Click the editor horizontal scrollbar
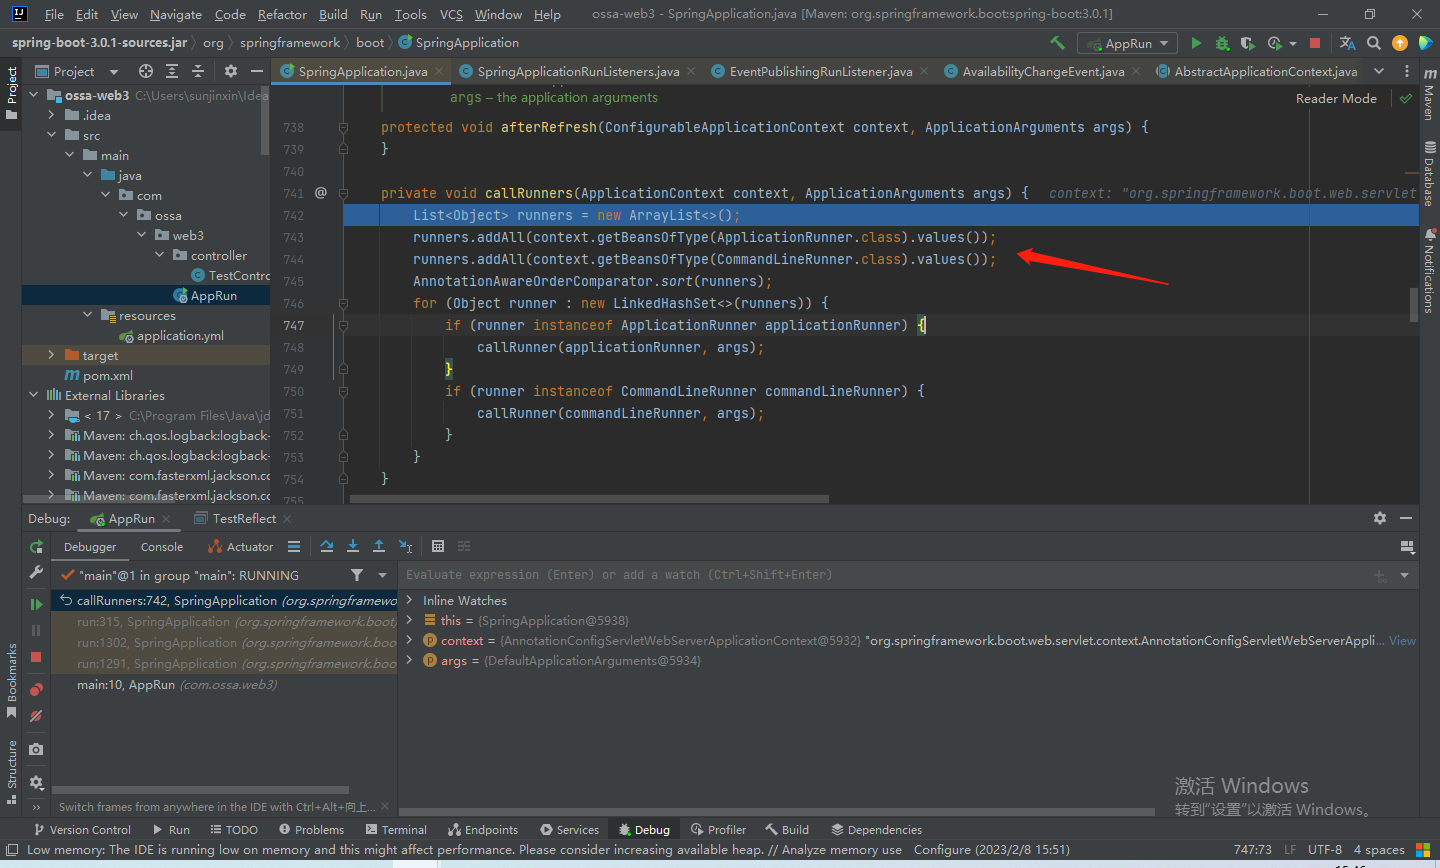The width and height of the screenshot is (1440, 868). pos(588,498)
